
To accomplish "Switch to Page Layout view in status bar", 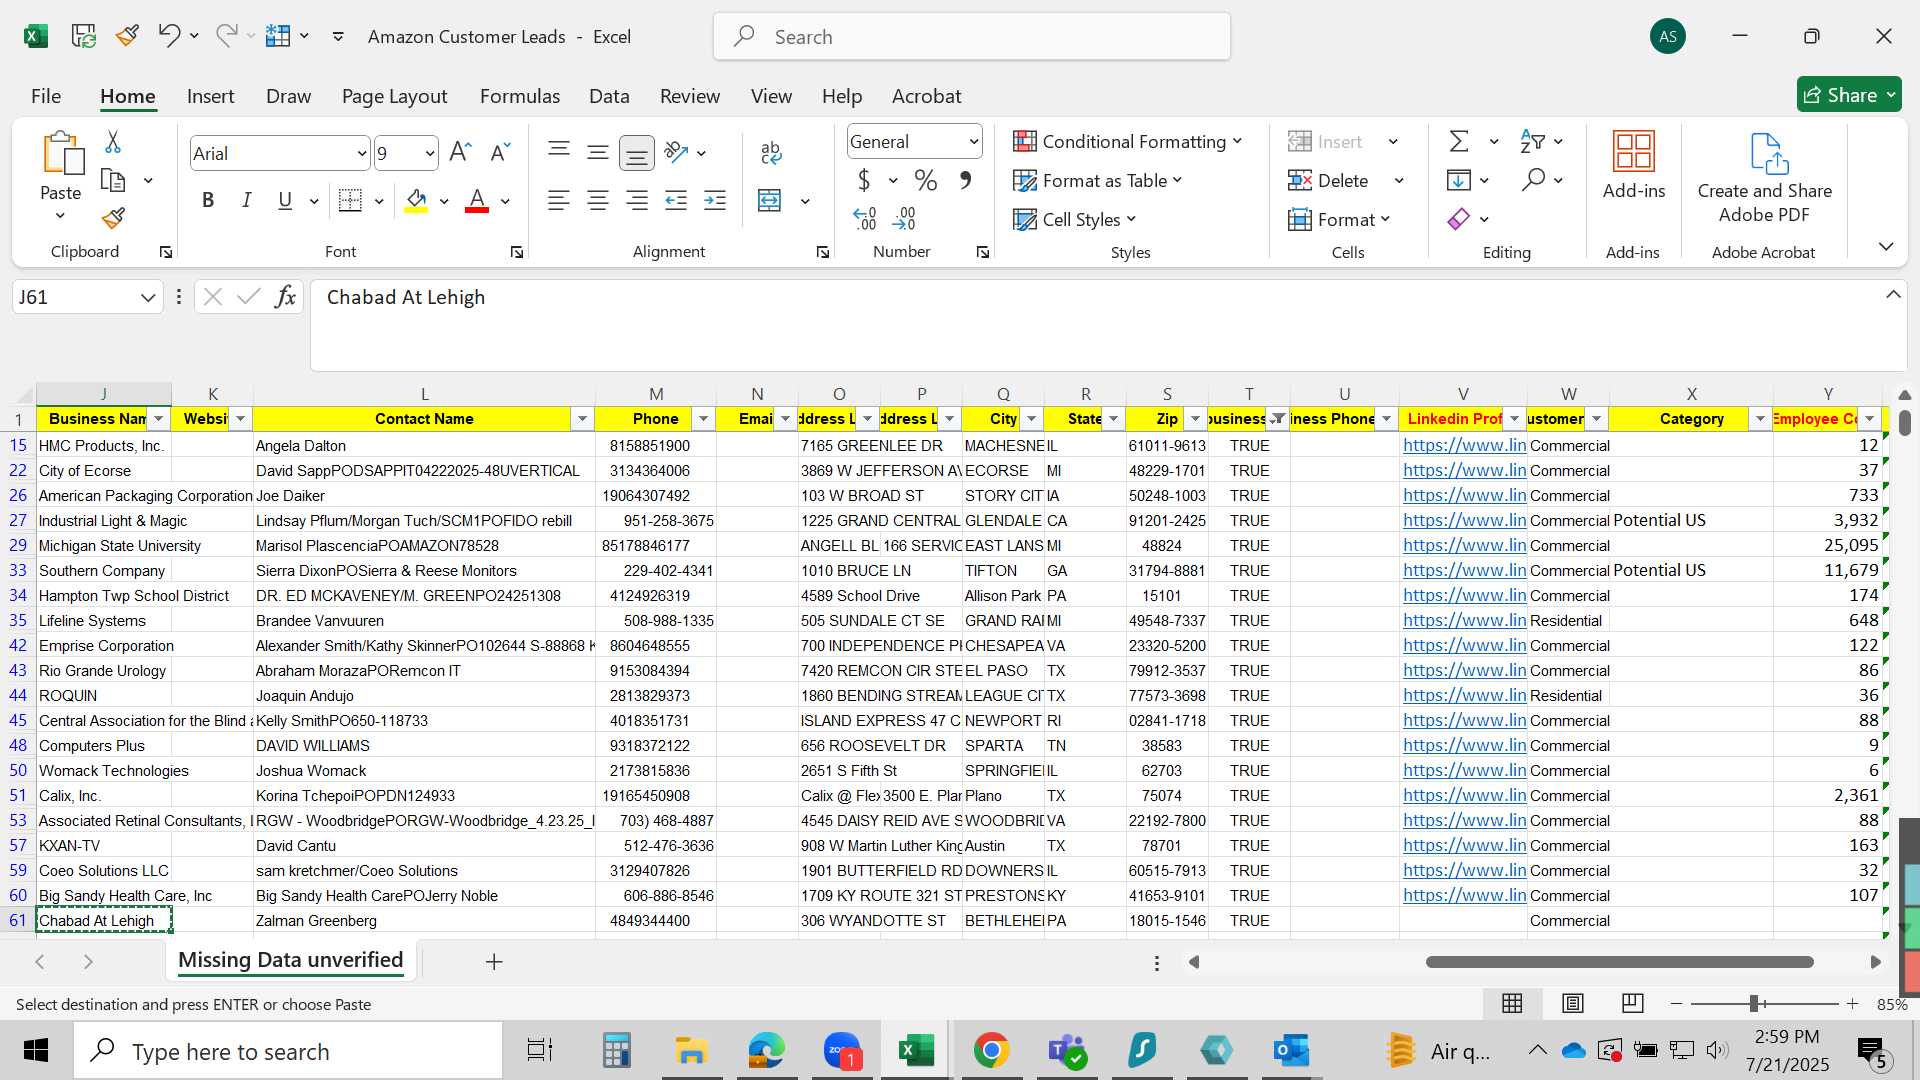I will (1573, 1003).
